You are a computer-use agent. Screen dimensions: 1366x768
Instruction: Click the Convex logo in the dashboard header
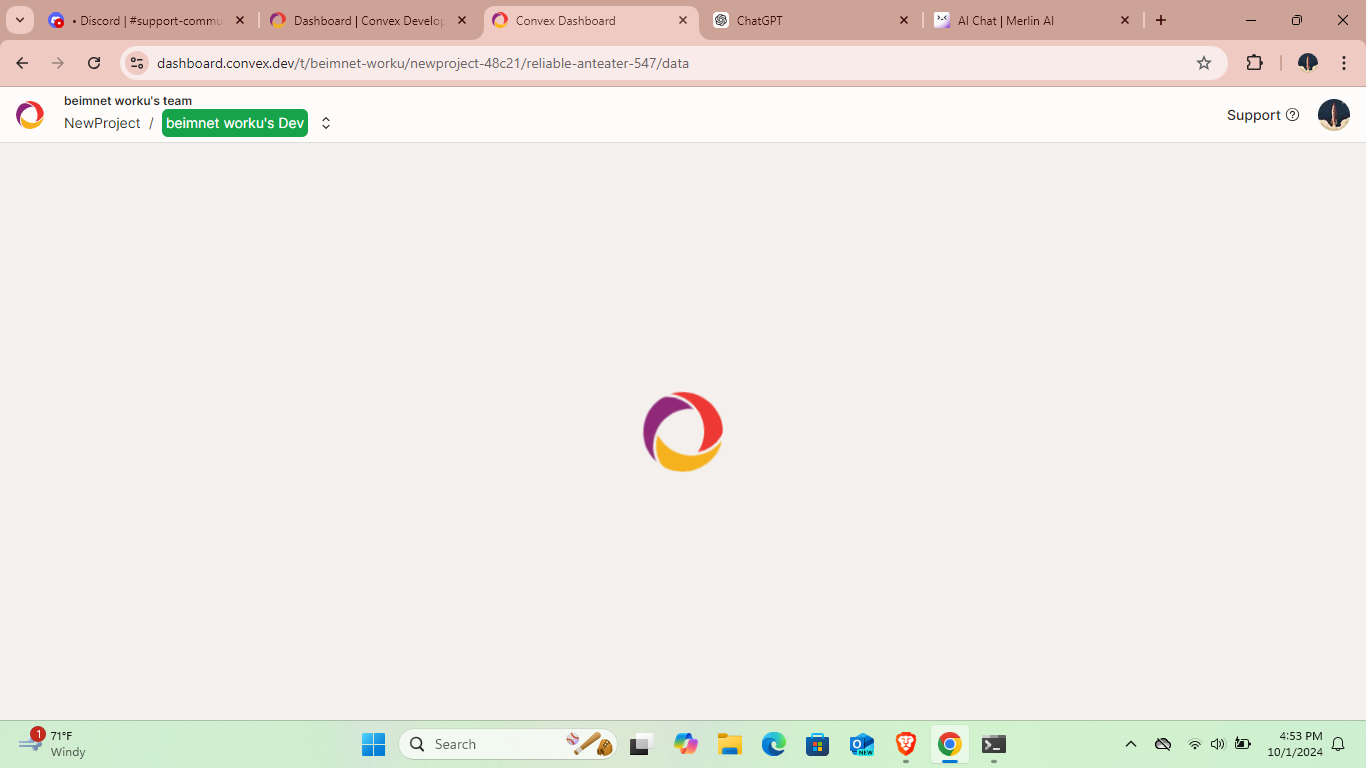coord(30,115)
